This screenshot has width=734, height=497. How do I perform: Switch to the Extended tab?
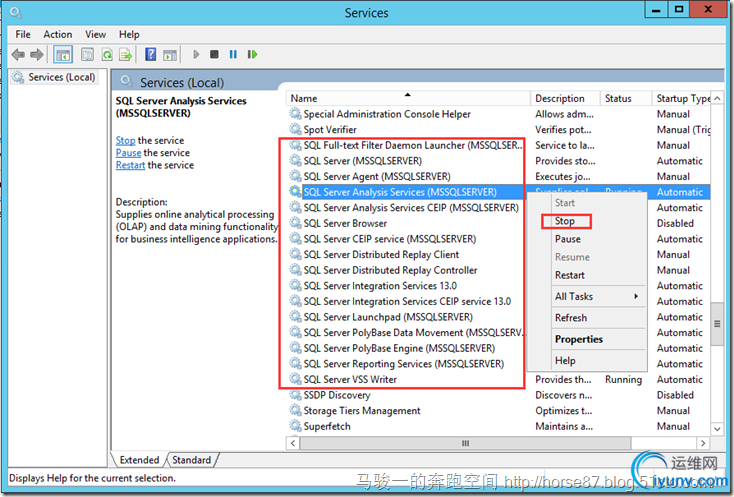click(139, 460)
